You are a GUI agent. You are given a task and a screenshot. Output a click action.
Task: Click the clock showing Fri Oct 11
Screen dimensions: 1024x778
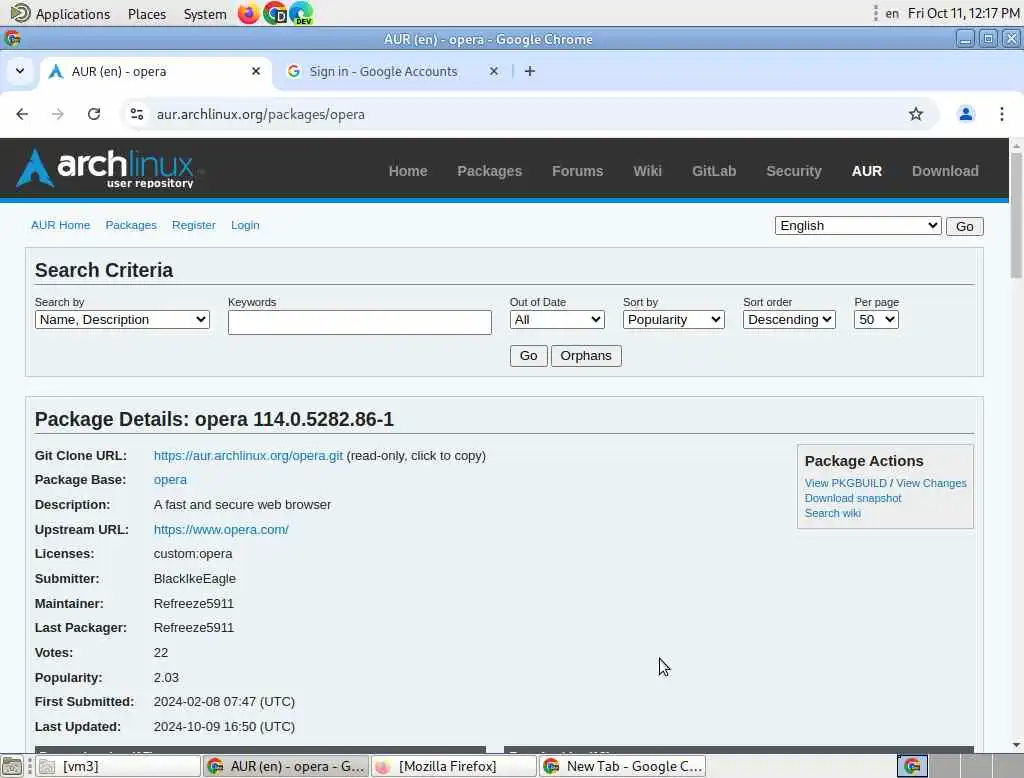pos(963,14)
